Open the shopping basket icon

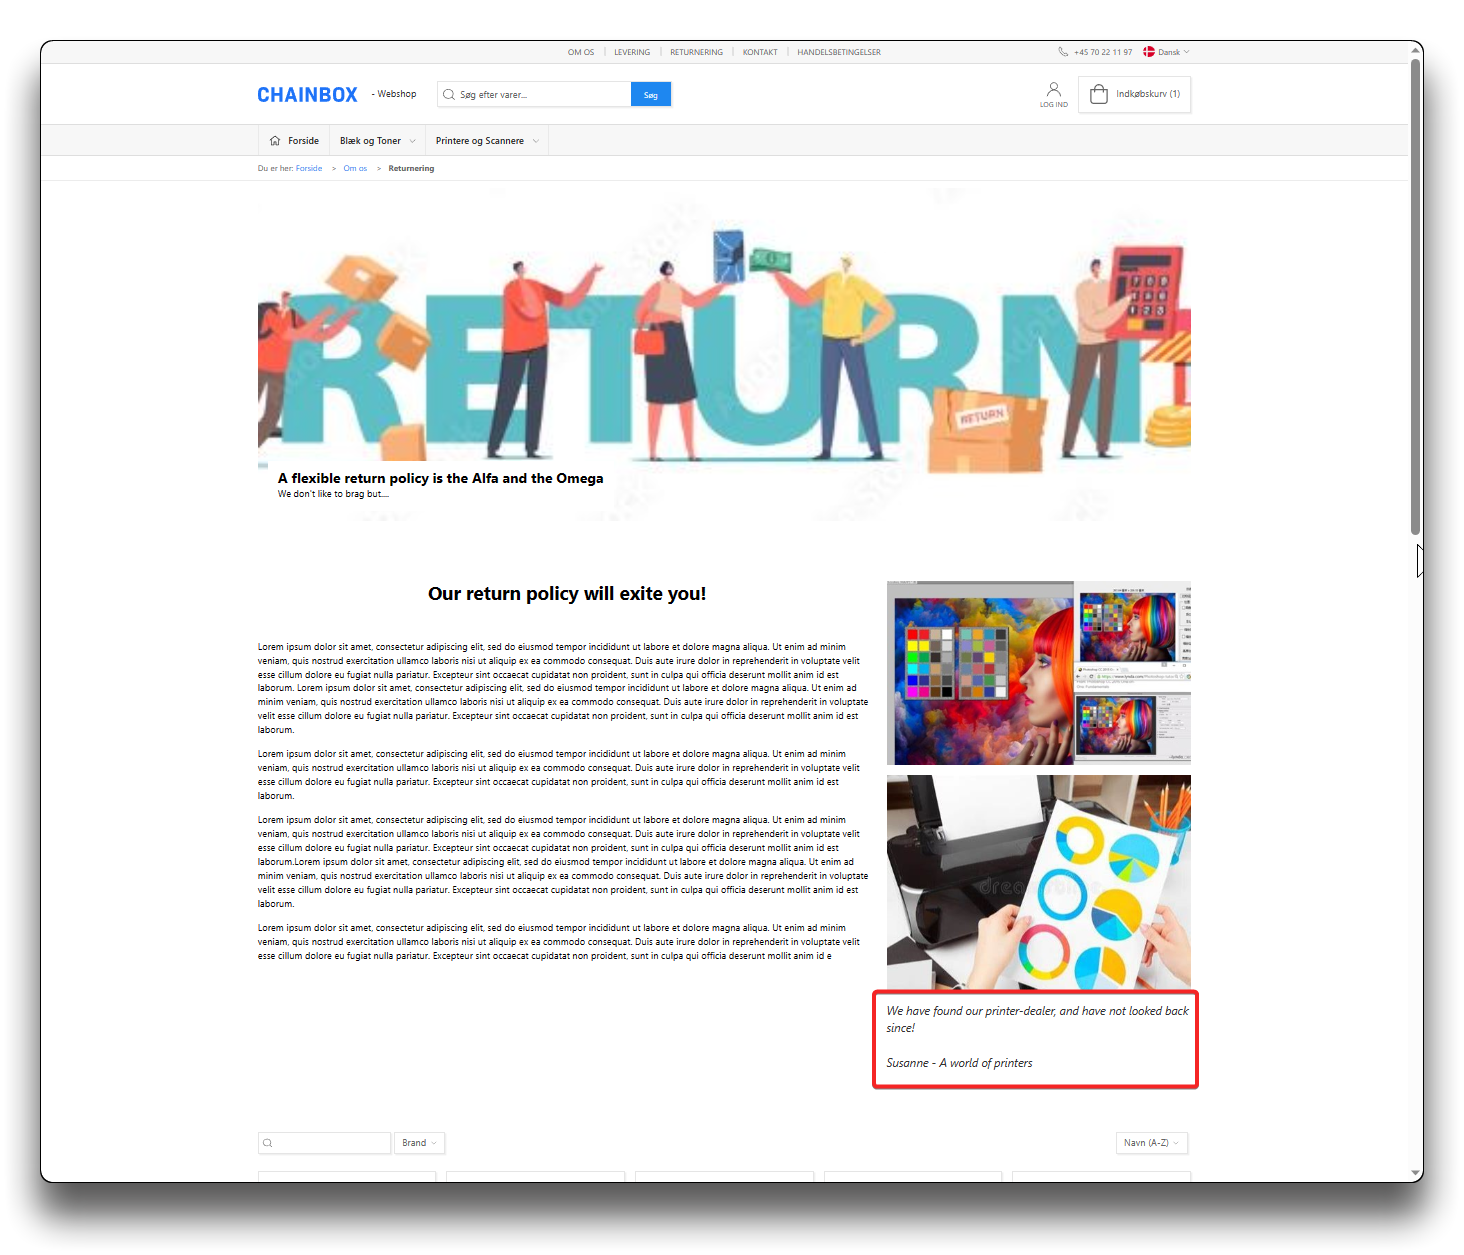click(x=1099, y=94)
